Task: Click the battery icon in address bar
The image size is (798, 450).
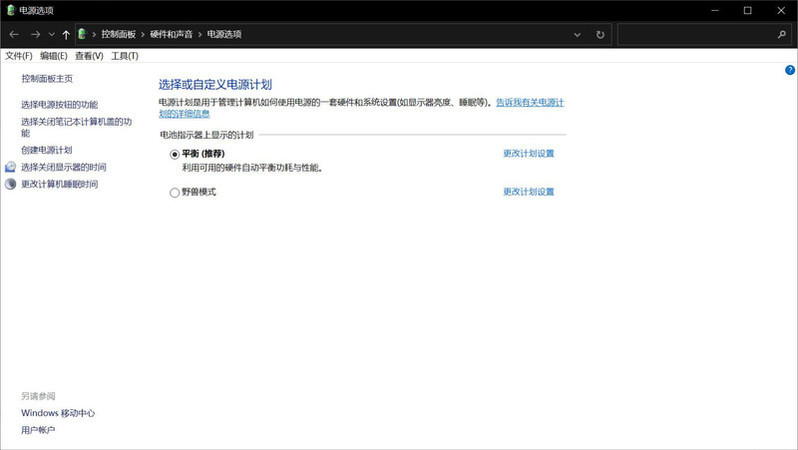Action: click(82, 34)
